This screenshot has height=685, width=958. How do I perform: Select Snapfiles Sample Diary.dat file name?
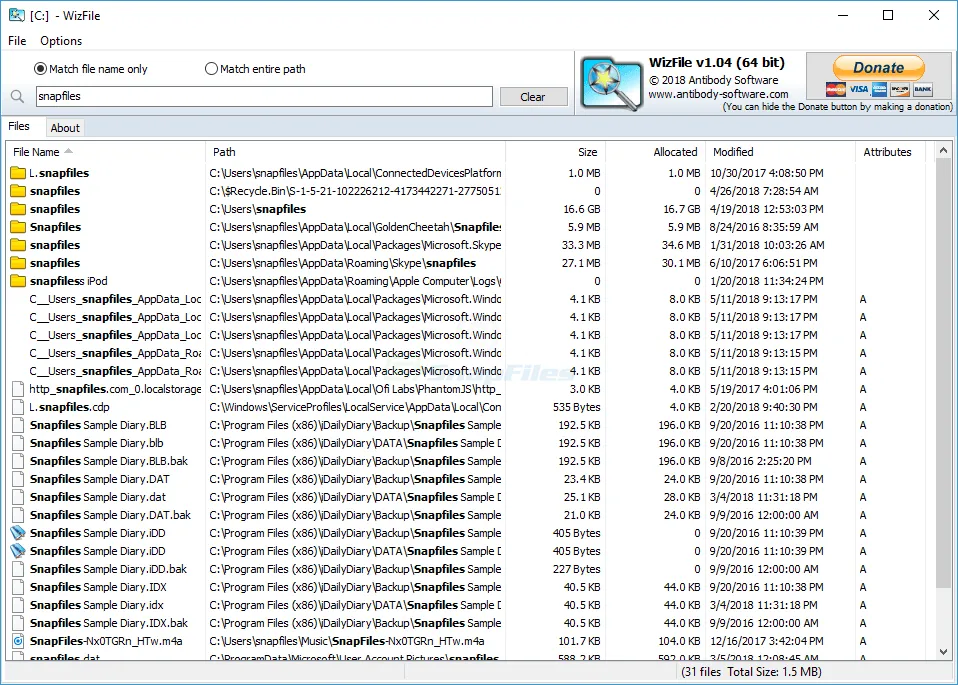98,497
